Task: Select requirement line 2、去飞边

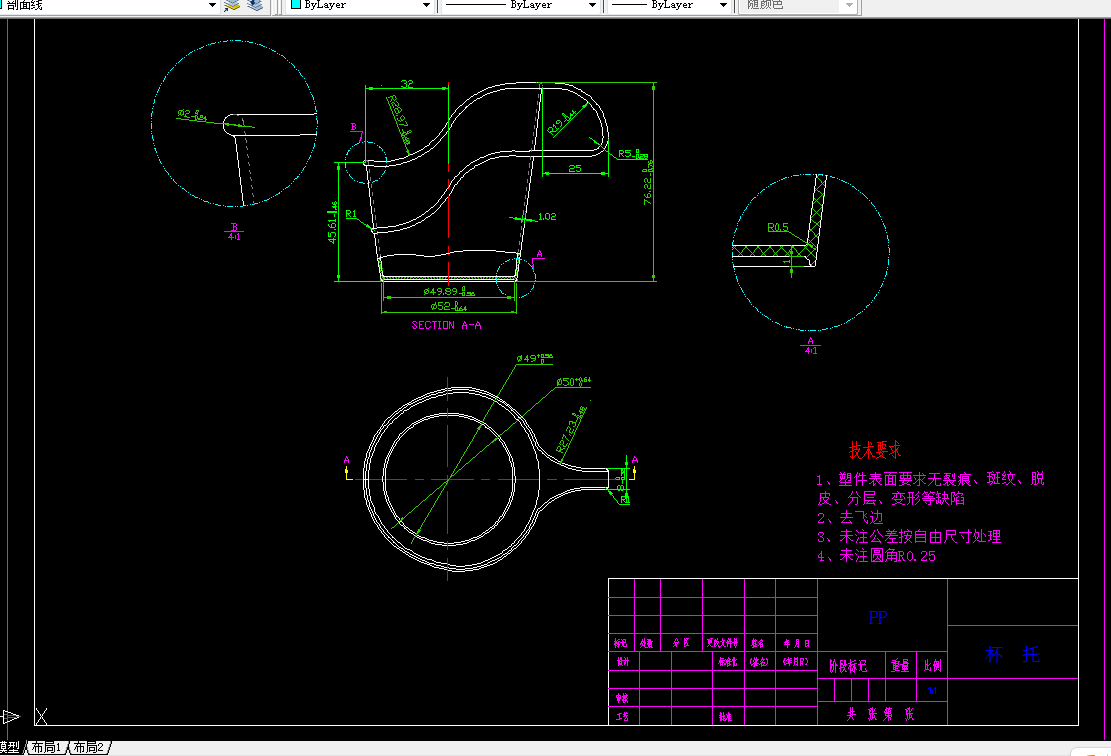Action: (x=850, y=518)
